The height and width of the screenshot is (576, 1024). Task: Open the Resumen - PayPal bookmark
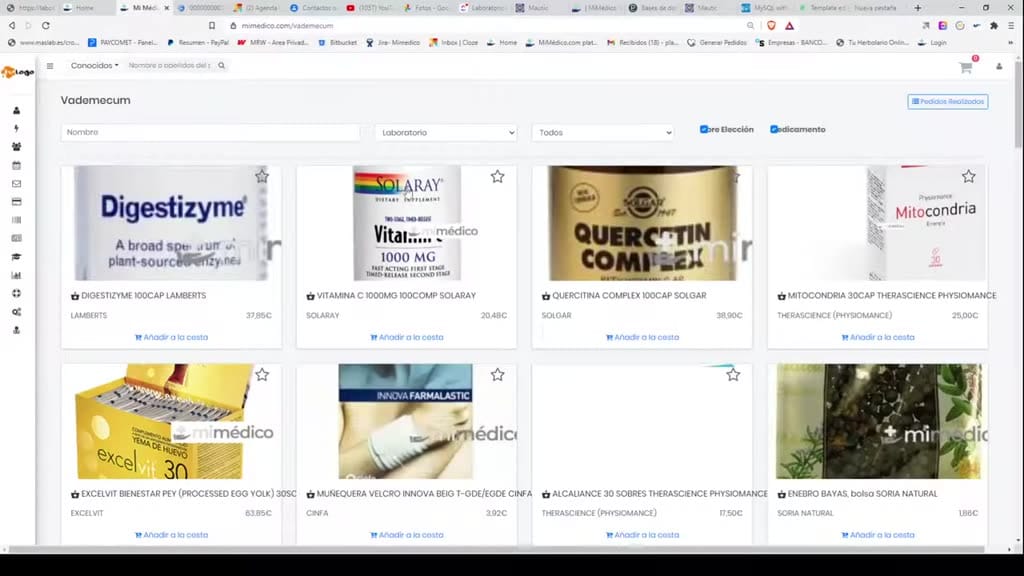tap(198, 42)
